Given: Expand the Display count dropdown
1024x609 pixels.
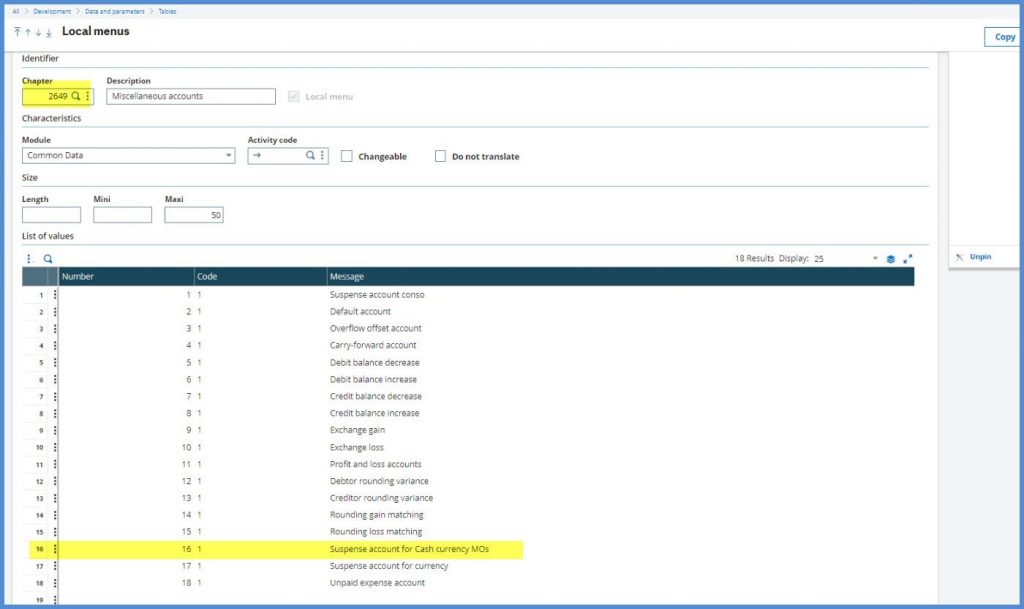Looking at the screenshot, I should tap(875, 258).
